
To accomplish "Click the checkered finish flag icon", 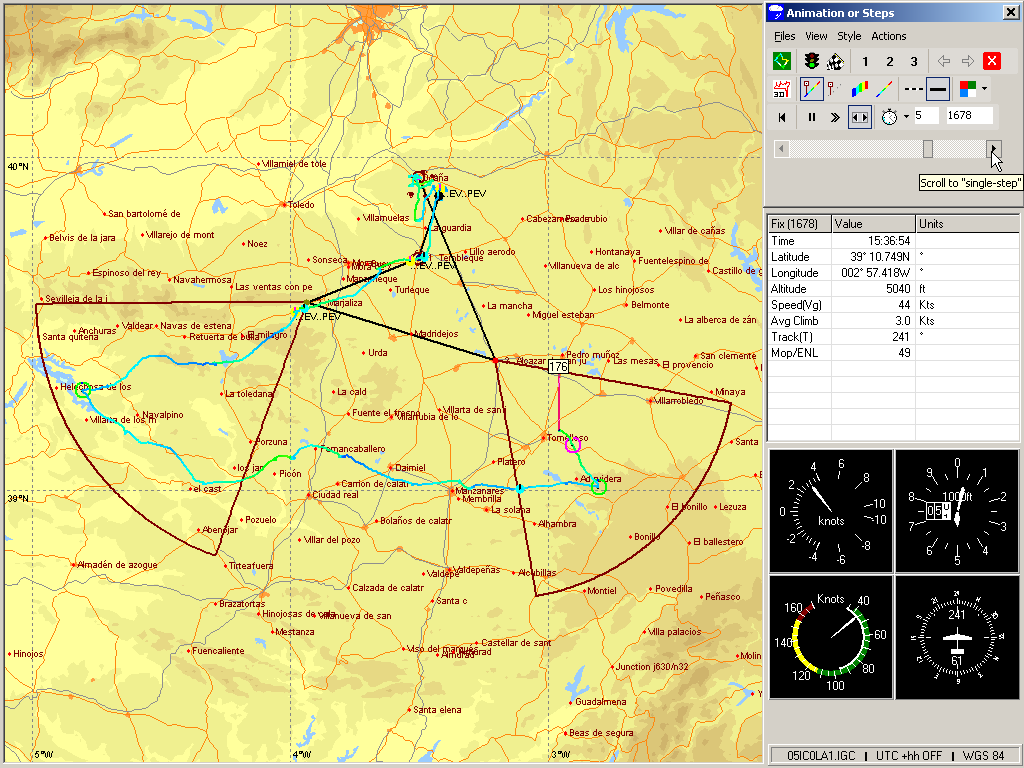I will [x=836, y=61].
